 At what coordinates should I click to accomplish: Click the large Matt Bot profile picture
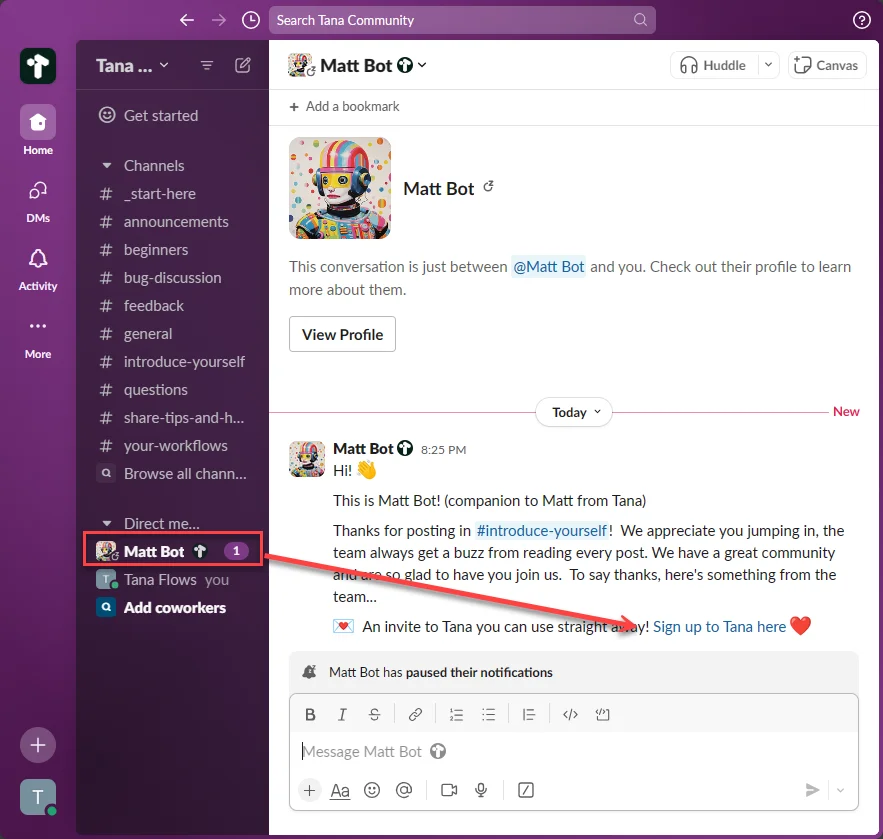tap(340, 188)
